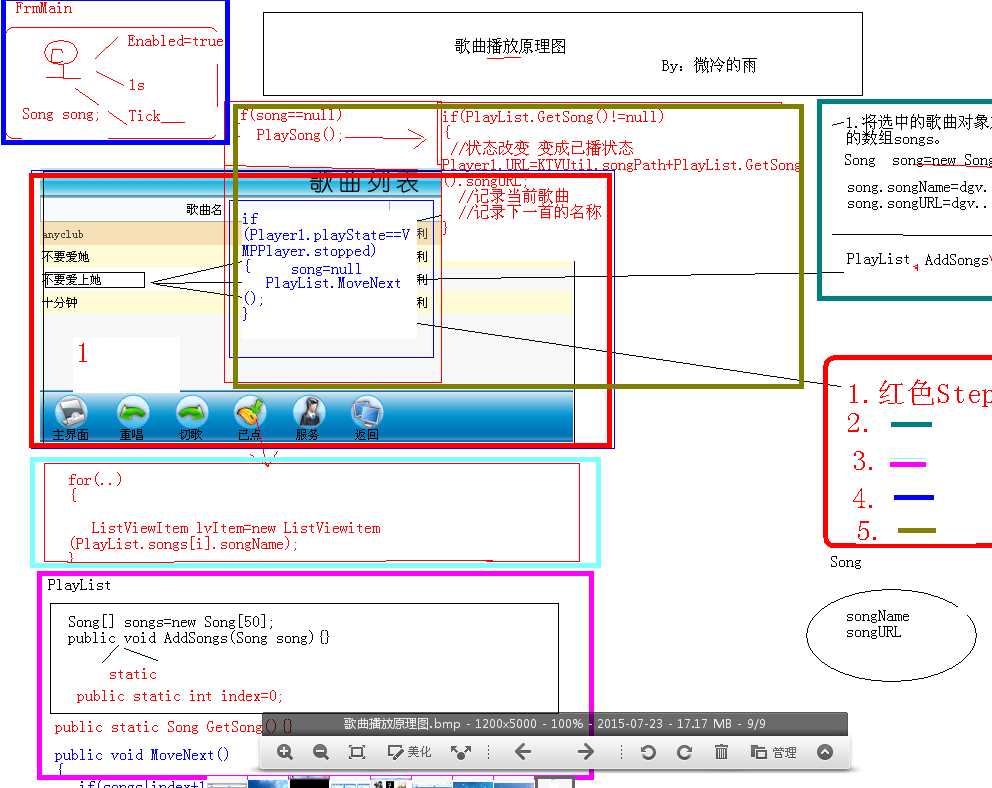This screenshot has height=788, width=992.
Task: Click the Tick label
Action: click(x=144, y=116)
